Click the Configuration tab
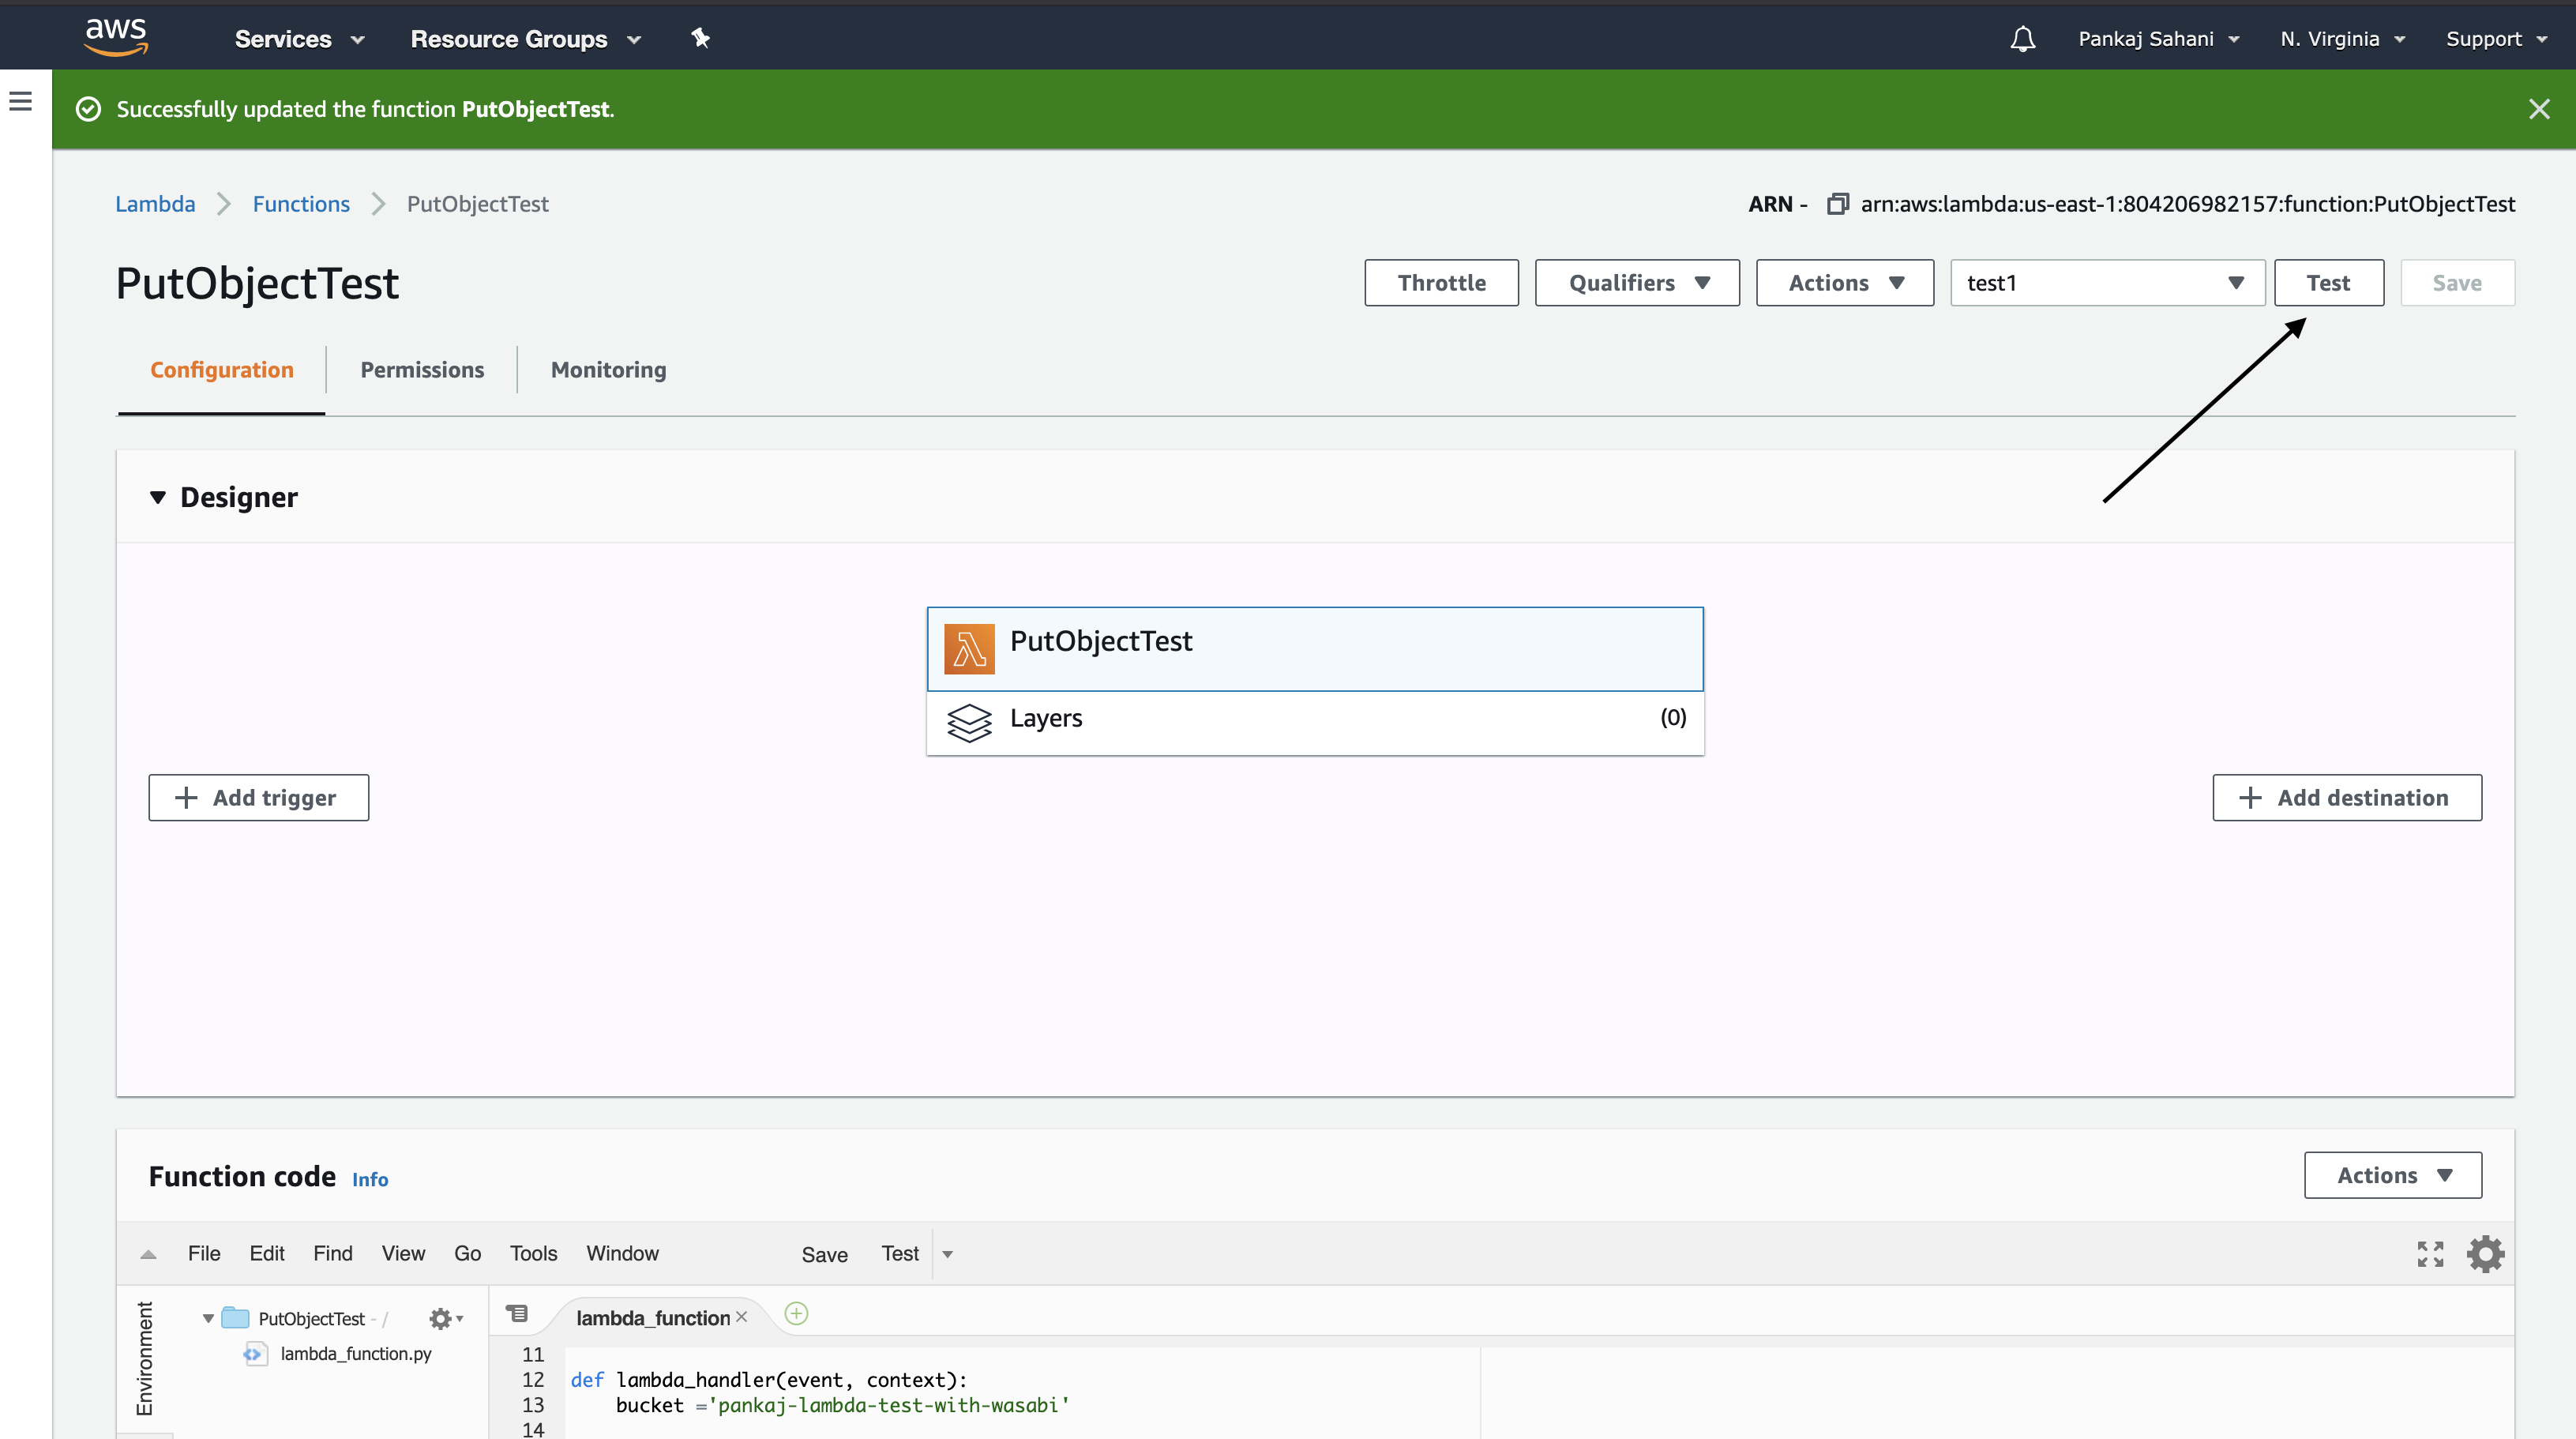2576x1439 pixels. coord(221,368)
